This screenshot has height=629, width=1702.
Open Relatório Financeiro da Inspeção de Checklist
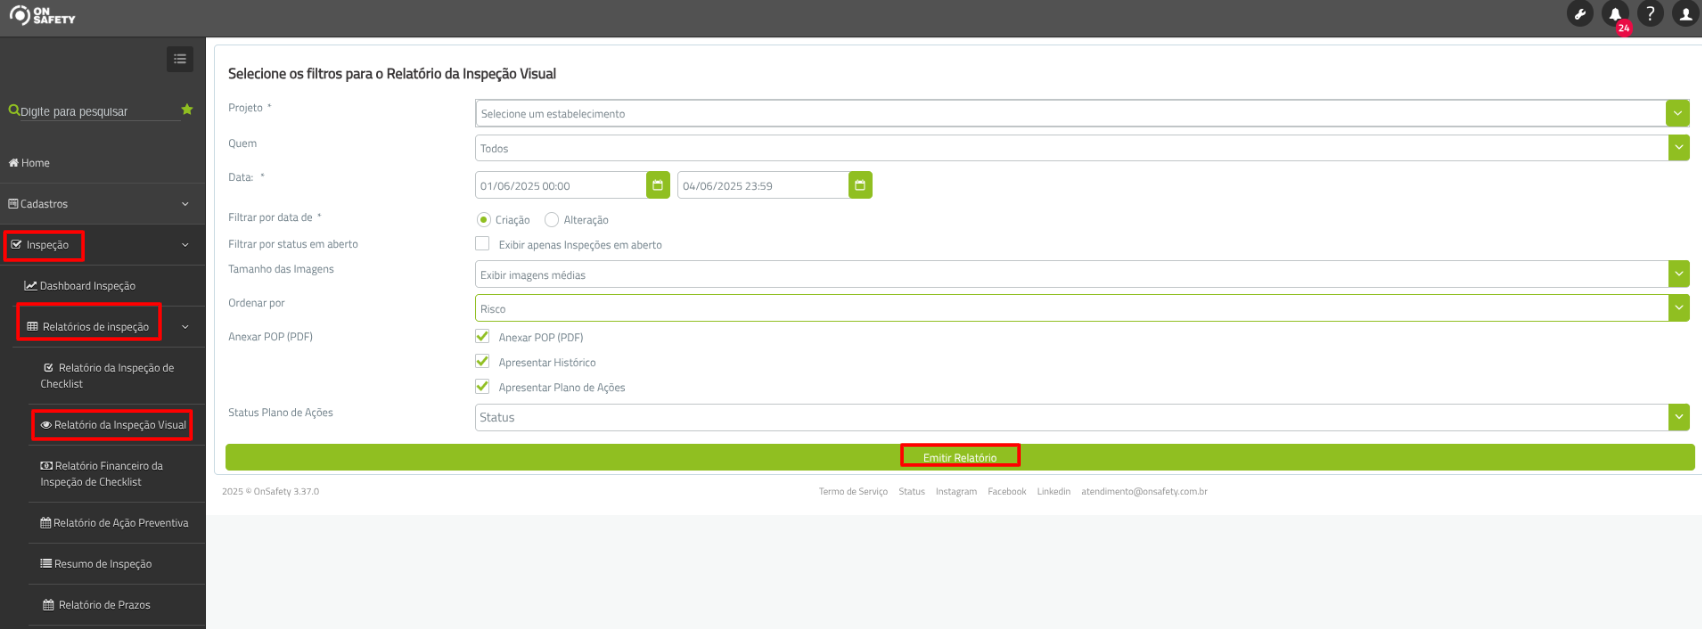pyautogui.click(x=101, y=474)
